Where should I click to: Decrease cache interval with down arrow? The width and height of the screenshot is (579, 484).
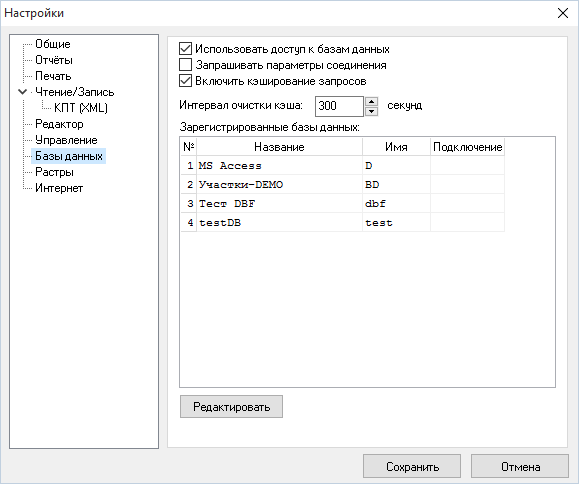point(371,111)
